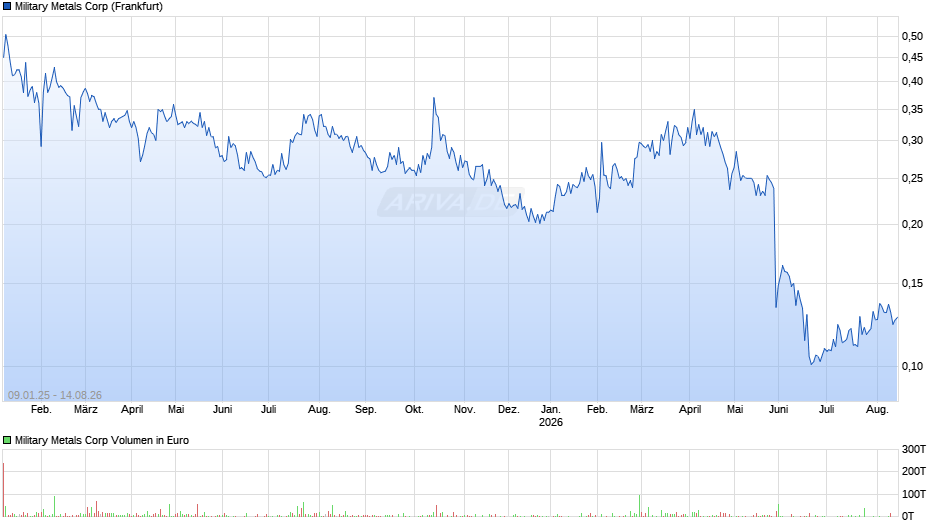The width and height of the screenshot is (940, 526).
Task: Click the 0T volume axis label
Action: click(908, 516)
